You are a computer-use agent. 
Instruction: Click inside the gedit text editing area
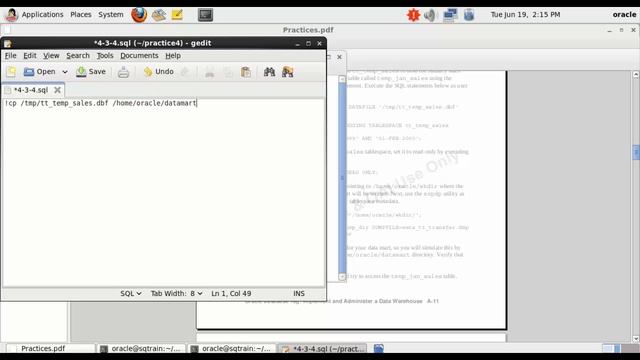click(163, 192)
